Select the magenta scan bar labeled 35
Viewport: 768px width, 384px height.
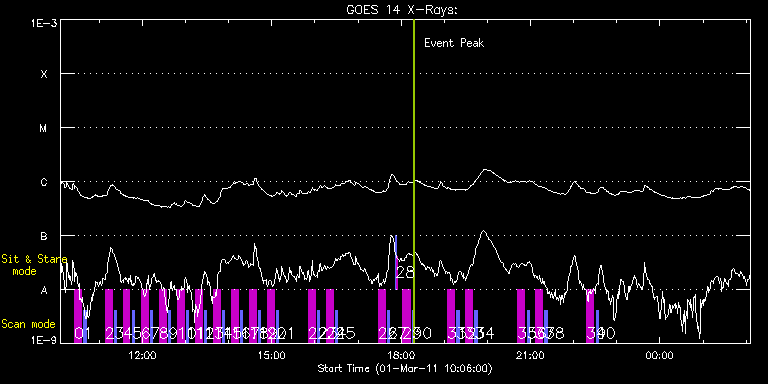[521, 316]
